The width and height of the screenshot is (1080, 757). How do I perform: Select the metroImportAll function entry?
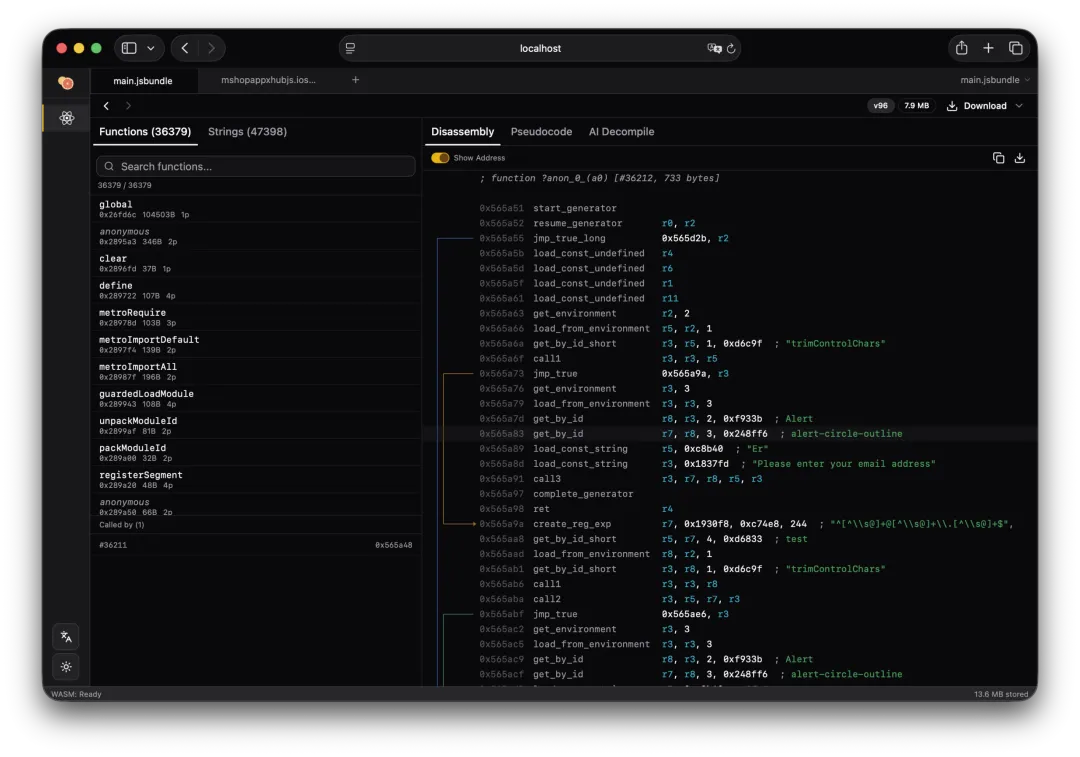pyautogui.click(x=256, y=371)
